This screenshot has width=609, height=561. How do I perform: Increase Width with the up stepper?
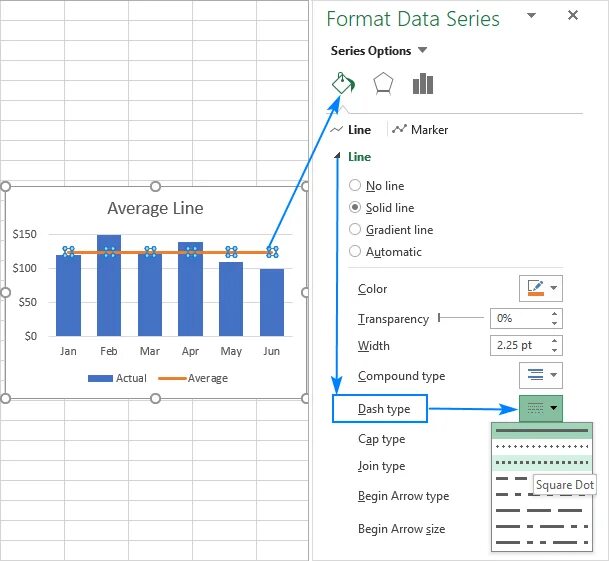(x=555, y=341)
